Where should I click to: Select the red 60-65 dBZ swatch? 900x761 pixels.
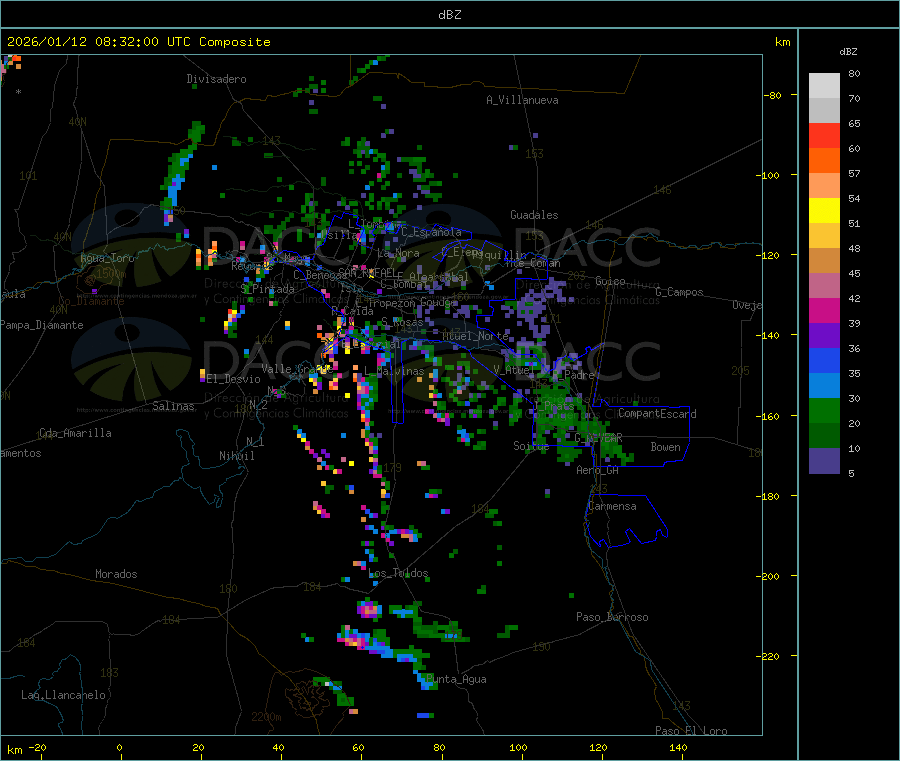click(824, 136)
